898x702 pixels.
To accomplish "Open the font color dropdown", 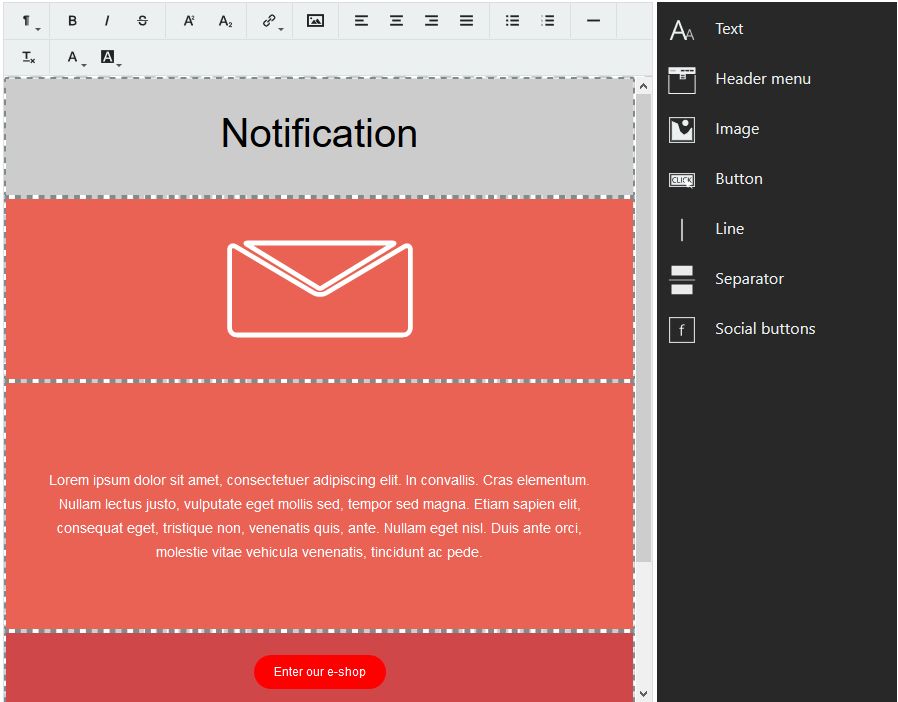I will click(x=75, y=58).
